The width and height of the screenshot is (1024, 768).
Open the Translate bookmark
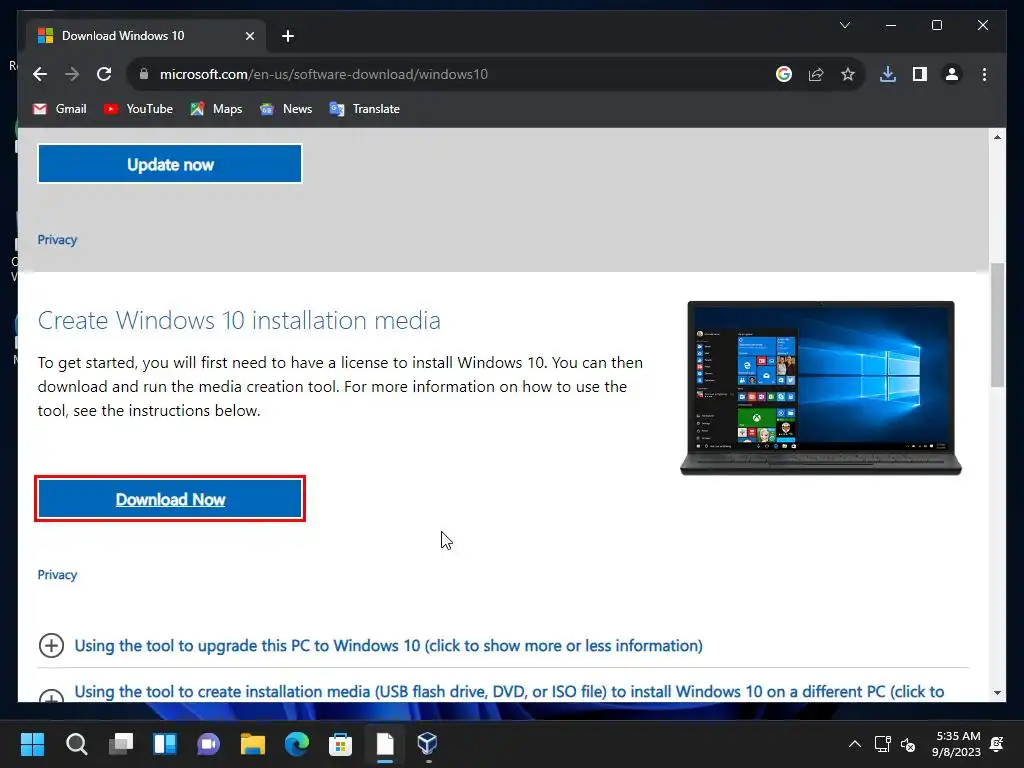(365, 109)
